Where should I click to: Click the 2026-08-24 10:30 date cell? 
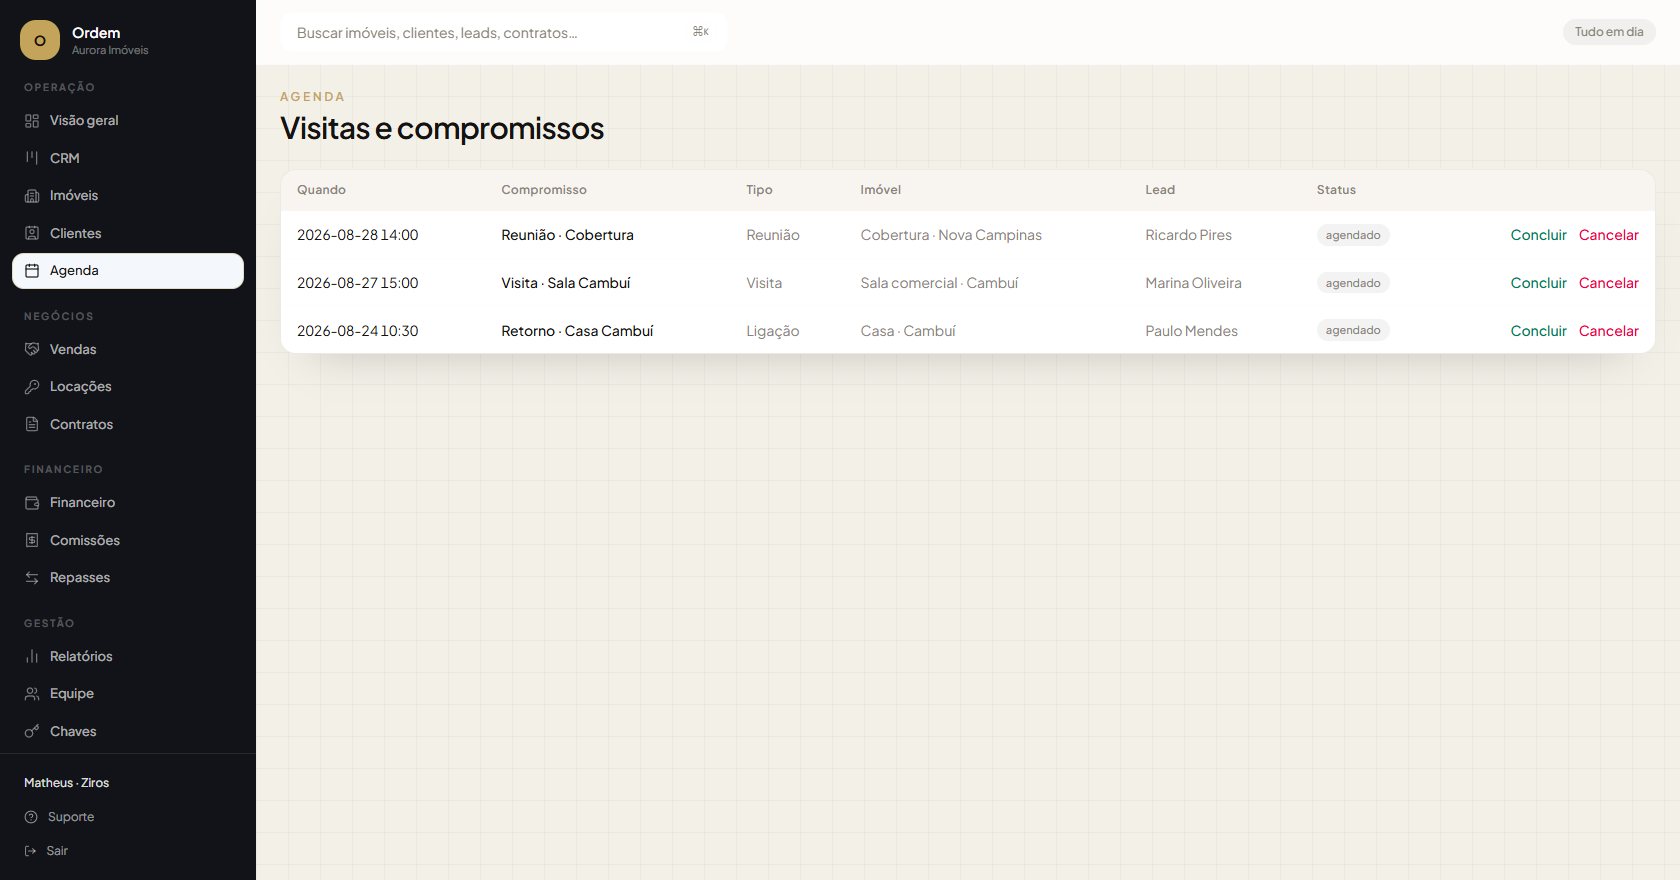pos(357,331)
